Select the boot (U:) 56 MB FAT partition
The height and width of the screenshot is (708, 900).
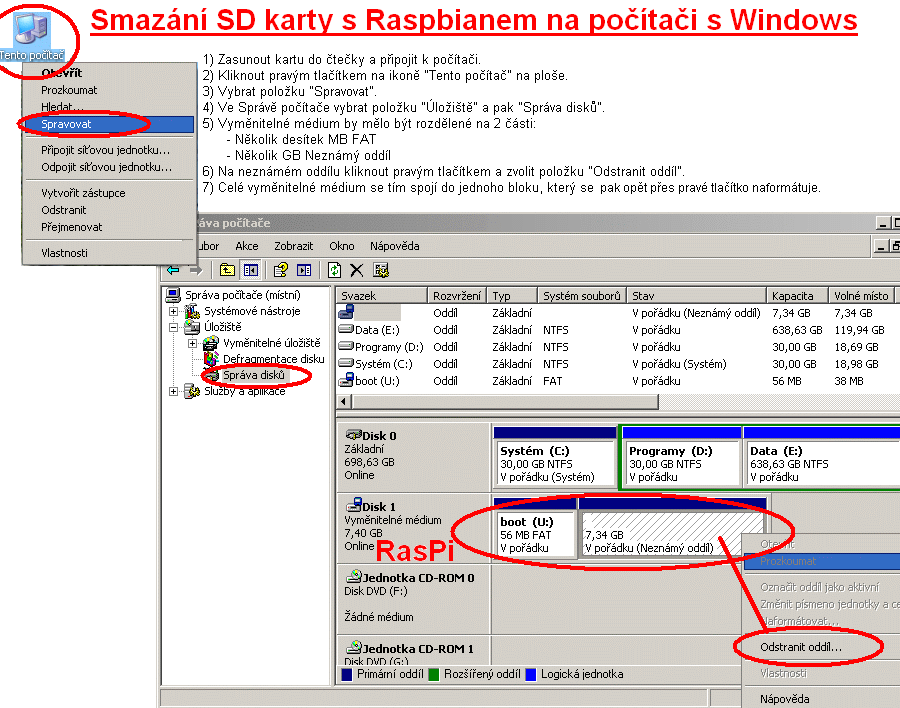coord(534,528)
